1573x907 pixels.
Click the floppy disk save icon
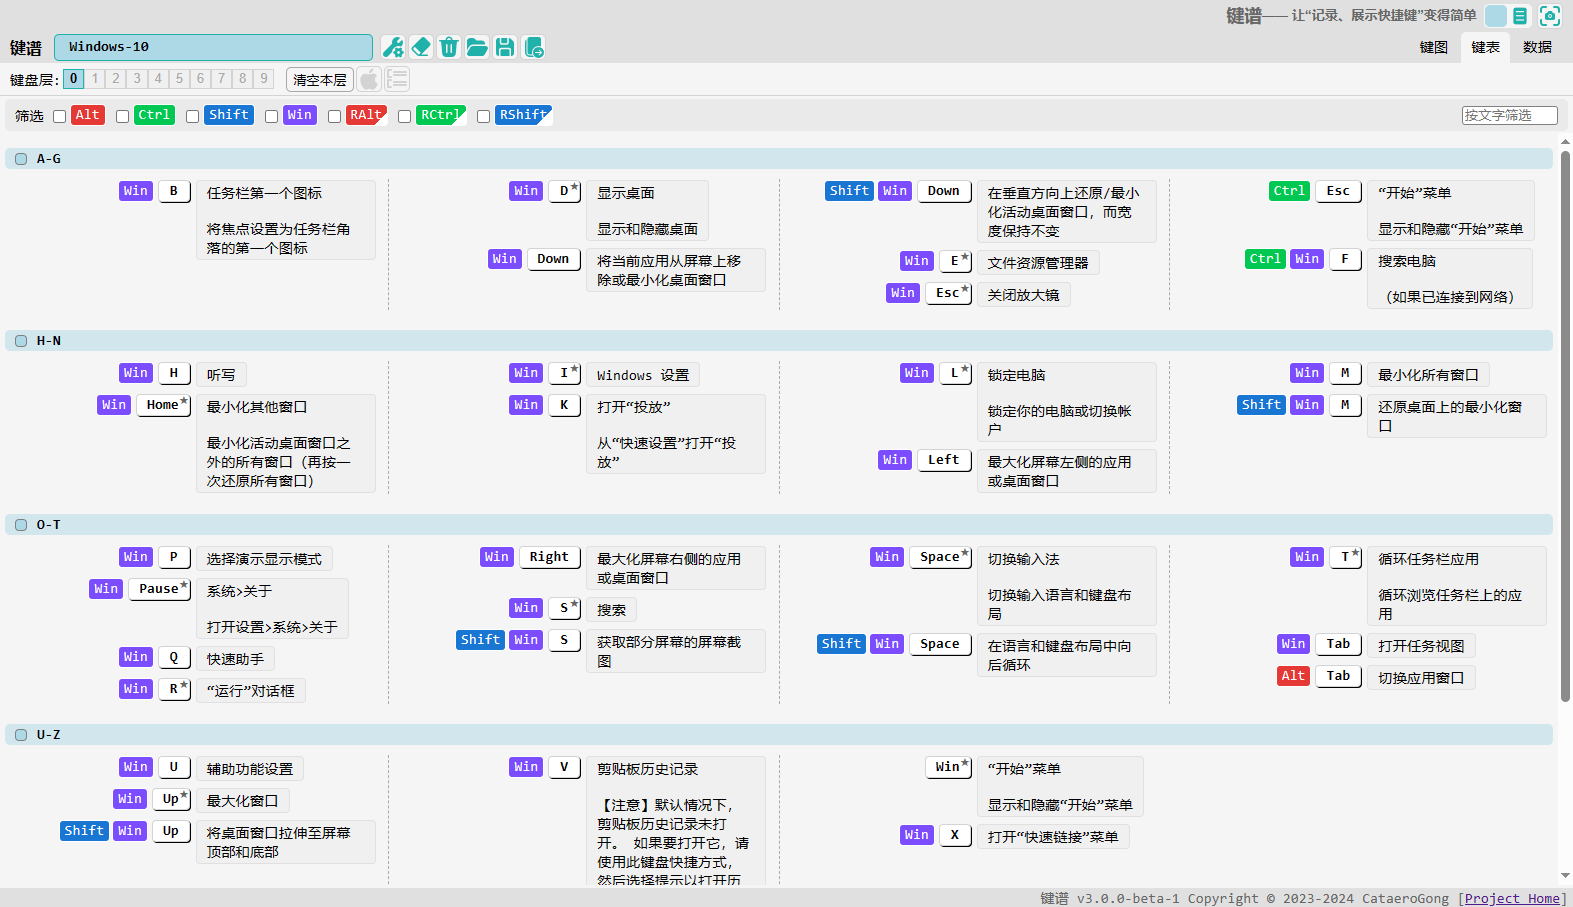coord(505,47)
